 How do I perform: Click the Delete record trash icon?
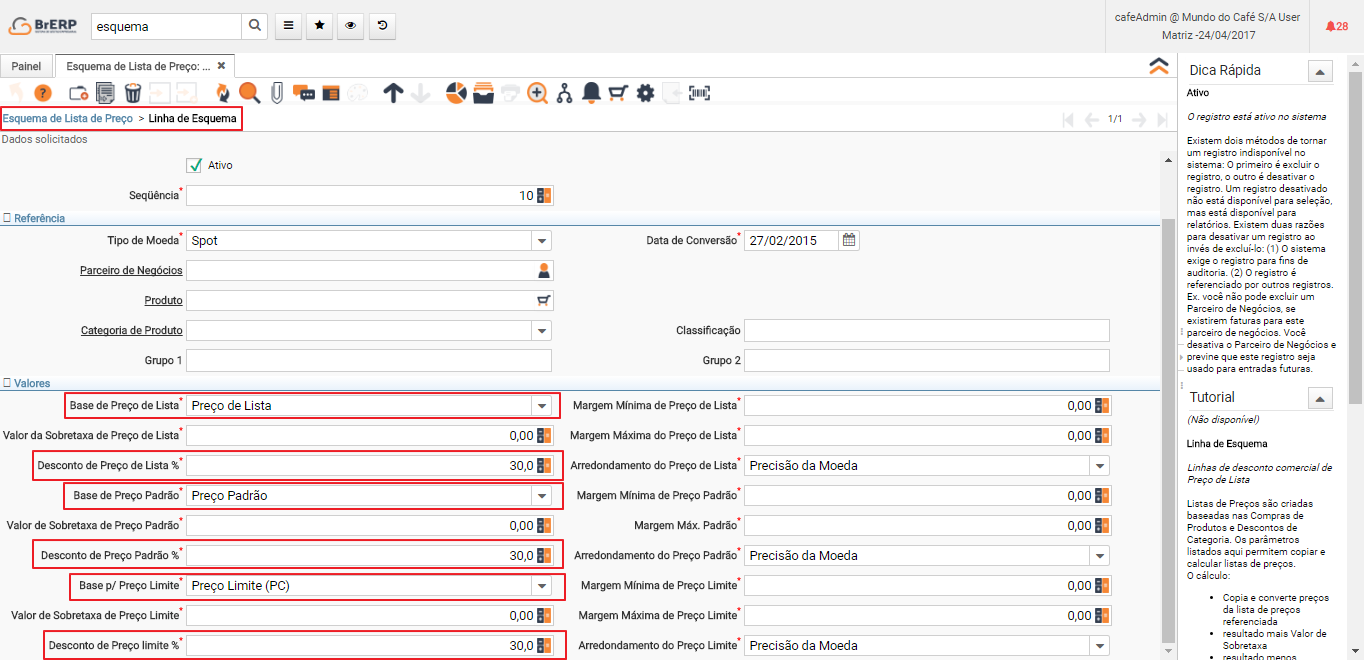click(x=132, y=93)
